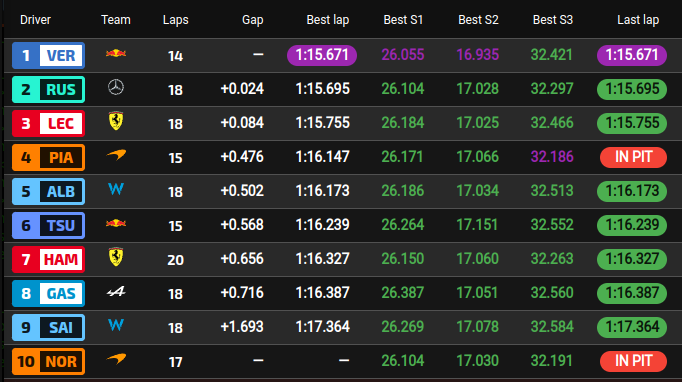
Task: Sort by the Gap column header
Action: coord(253,20)
